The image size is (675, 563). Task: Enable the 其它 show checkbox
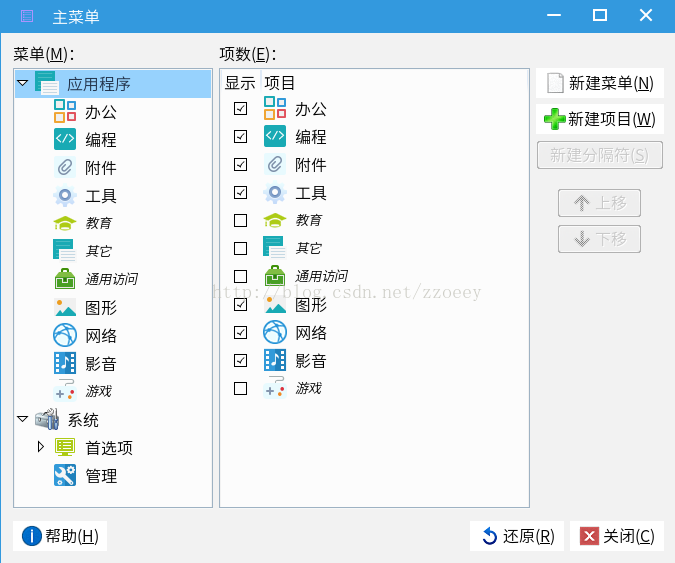(x=240, y=248)
